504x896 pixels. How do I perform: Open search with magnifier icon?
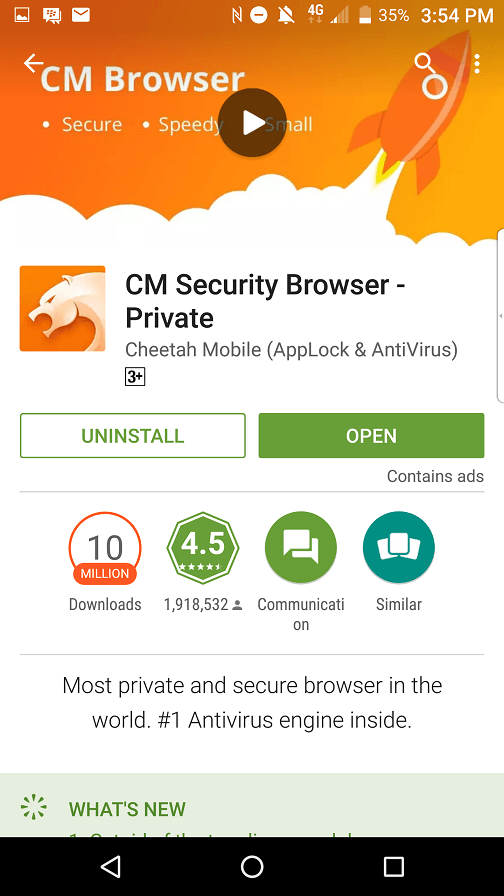(x=425, y=63)
